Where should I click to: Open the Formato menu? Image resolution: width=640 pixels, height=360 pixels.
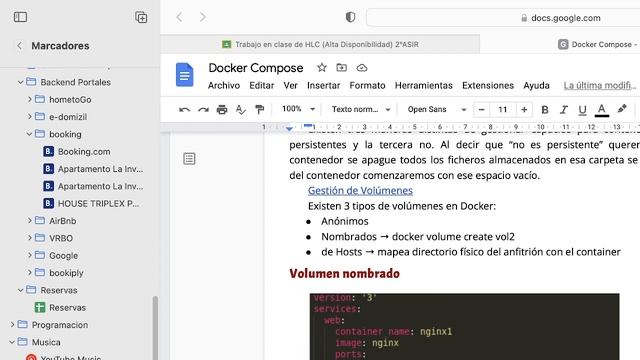[367, 85]
